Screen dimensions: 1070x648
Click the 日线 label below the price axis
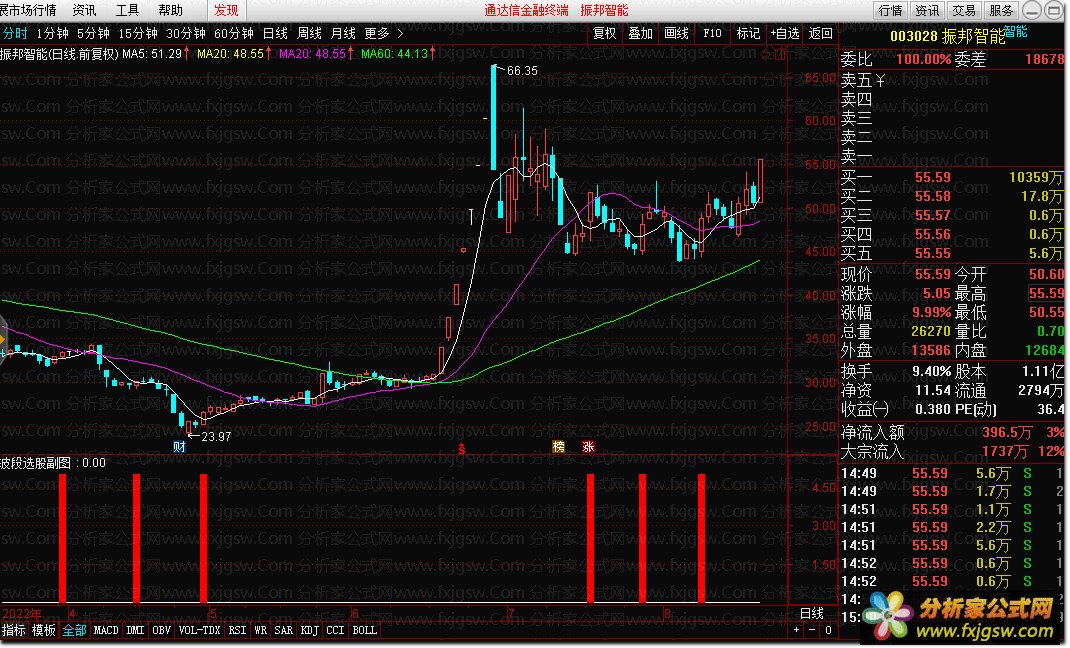(x=812, y=614)
